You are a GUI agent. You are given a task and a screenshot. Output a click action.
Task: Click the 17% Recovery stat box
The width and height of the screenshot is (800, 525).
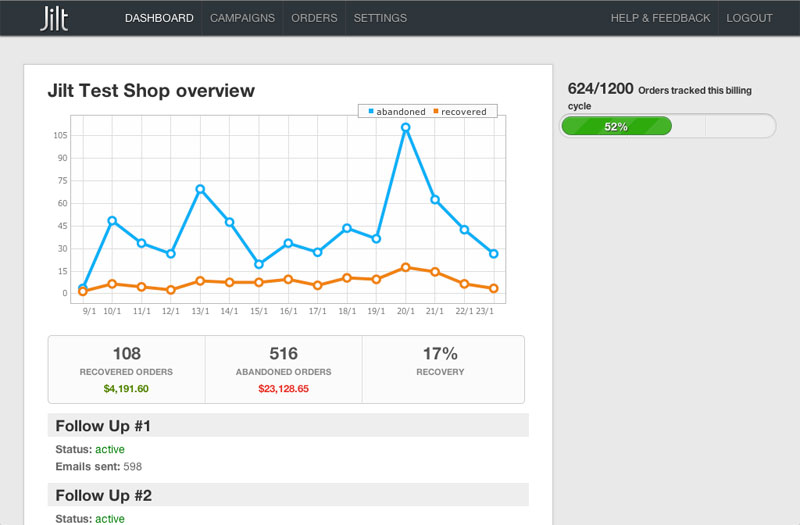(441, 369)
